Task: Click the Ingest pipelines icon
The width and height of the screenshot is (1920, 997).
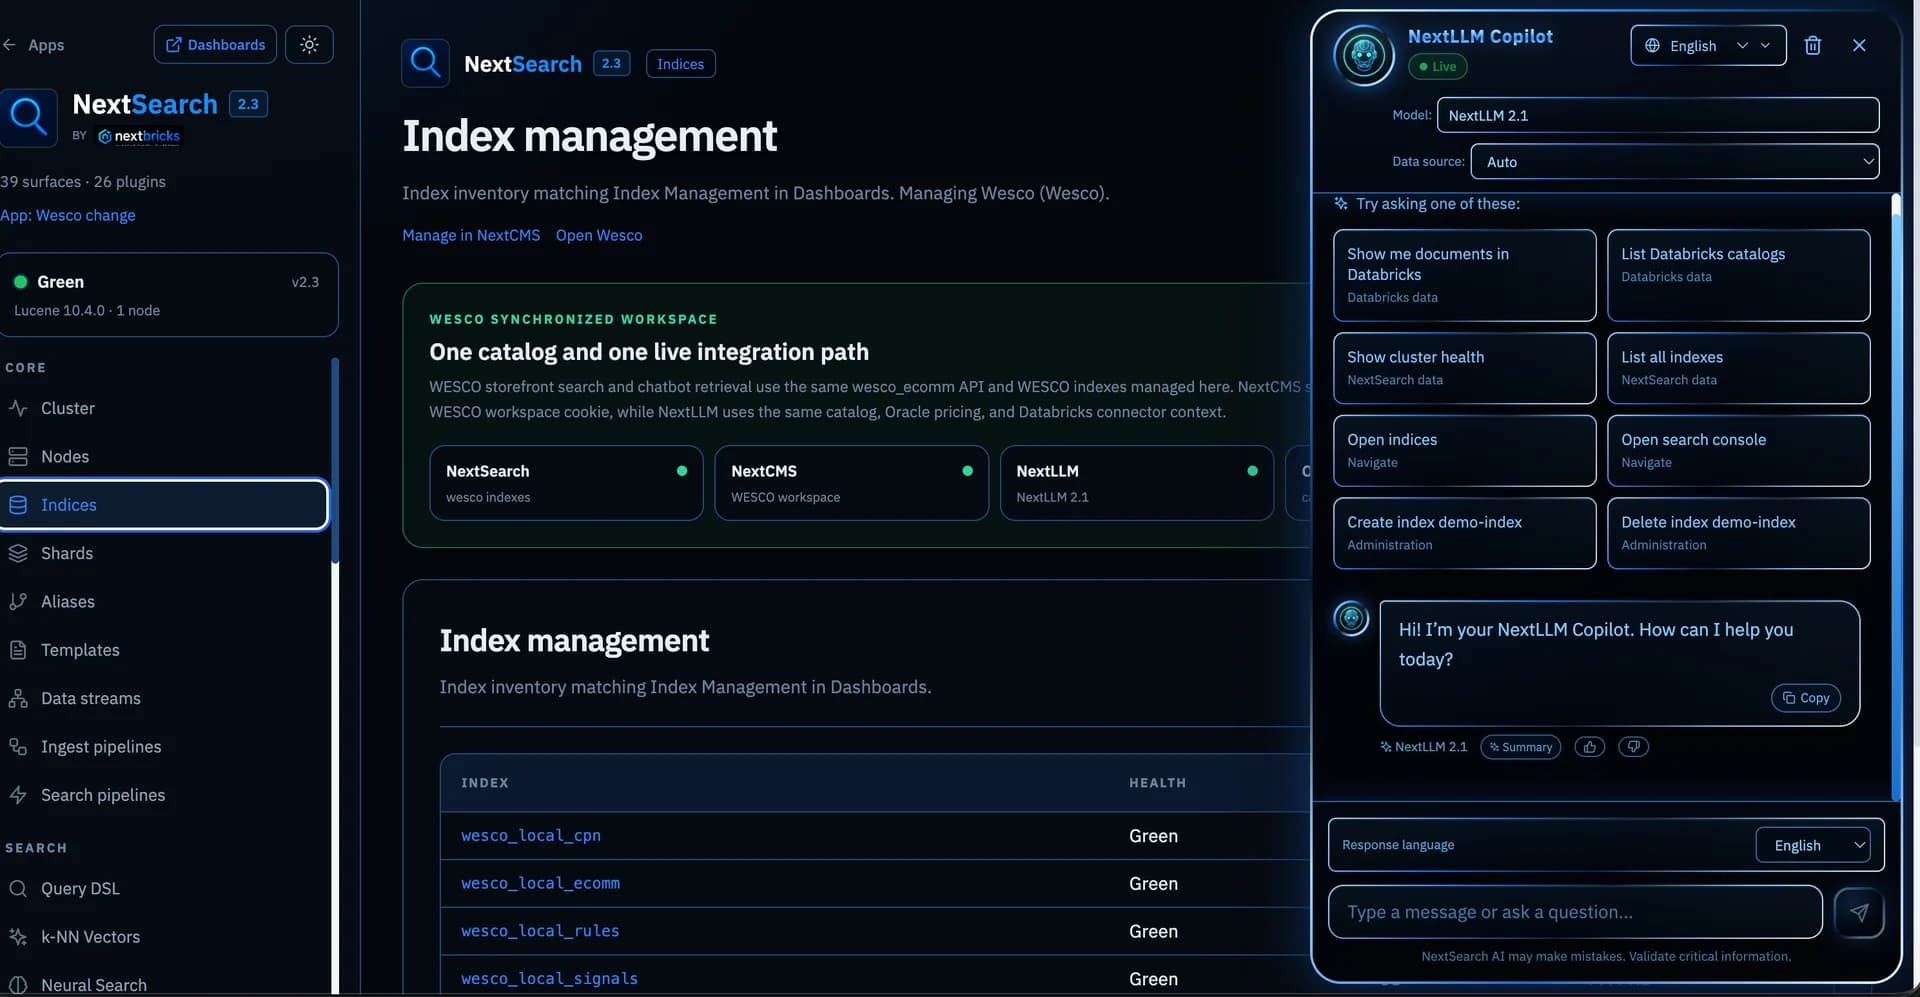Action: click(18, 746)
